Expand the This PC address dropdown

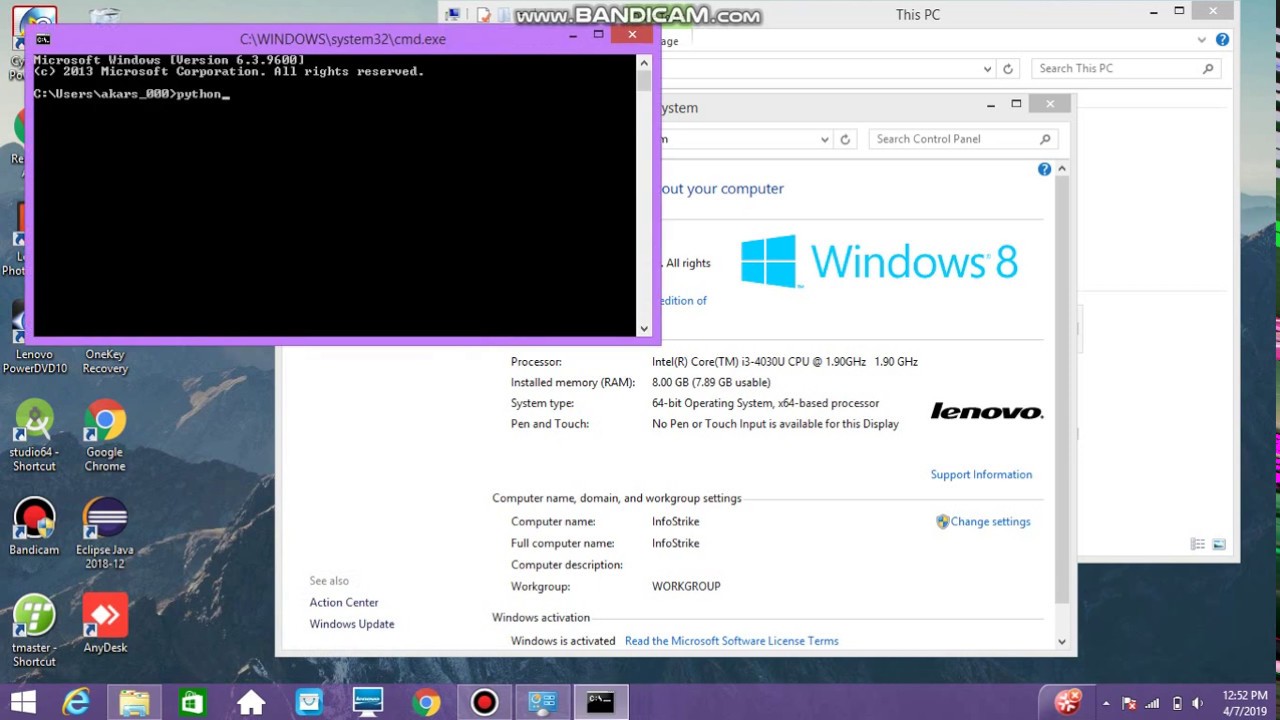click(x=987, y=68)
